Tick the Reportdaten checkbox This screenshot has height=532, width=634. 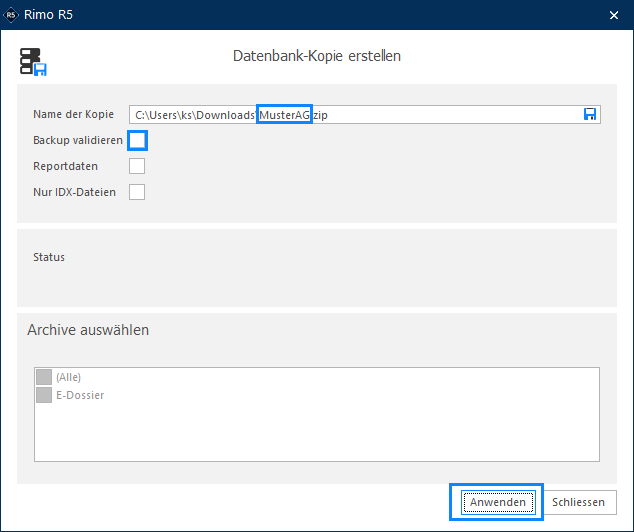click(137, 166)
